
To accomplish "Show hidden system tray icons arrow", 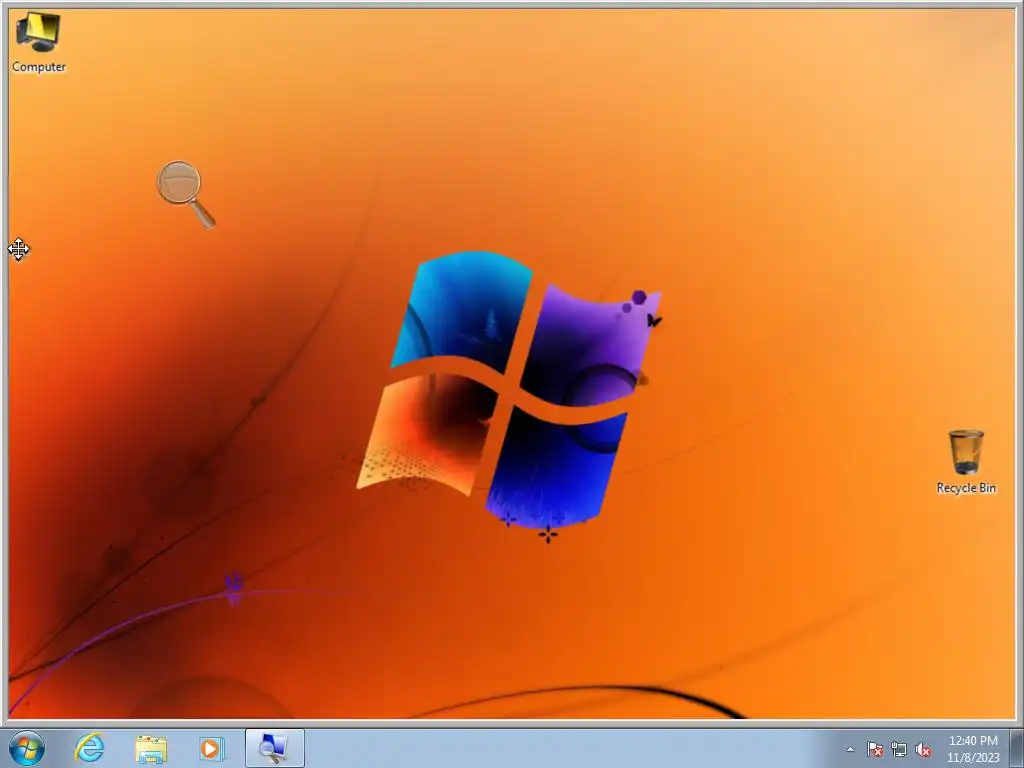I will (x=850, y=749).
